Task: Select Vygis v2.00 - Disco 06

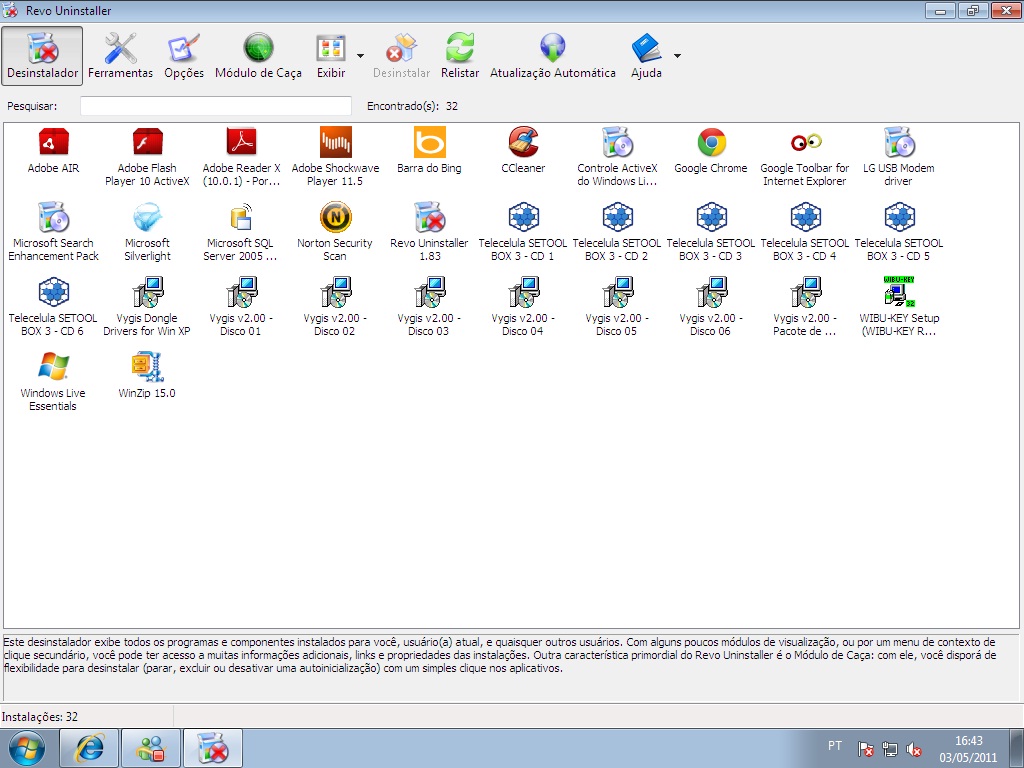Action: [711, 308]
